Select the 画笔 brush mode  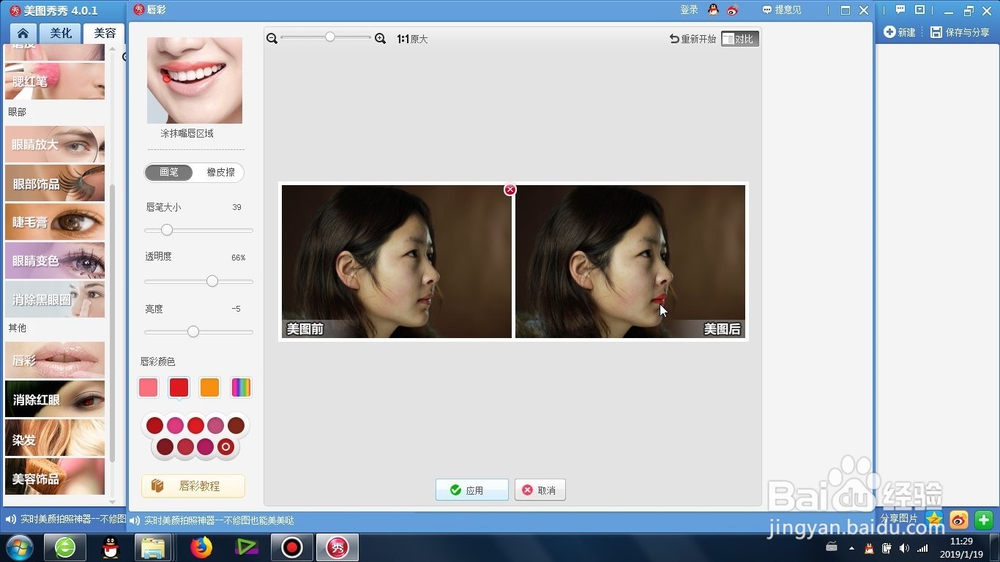pos(169,172)
